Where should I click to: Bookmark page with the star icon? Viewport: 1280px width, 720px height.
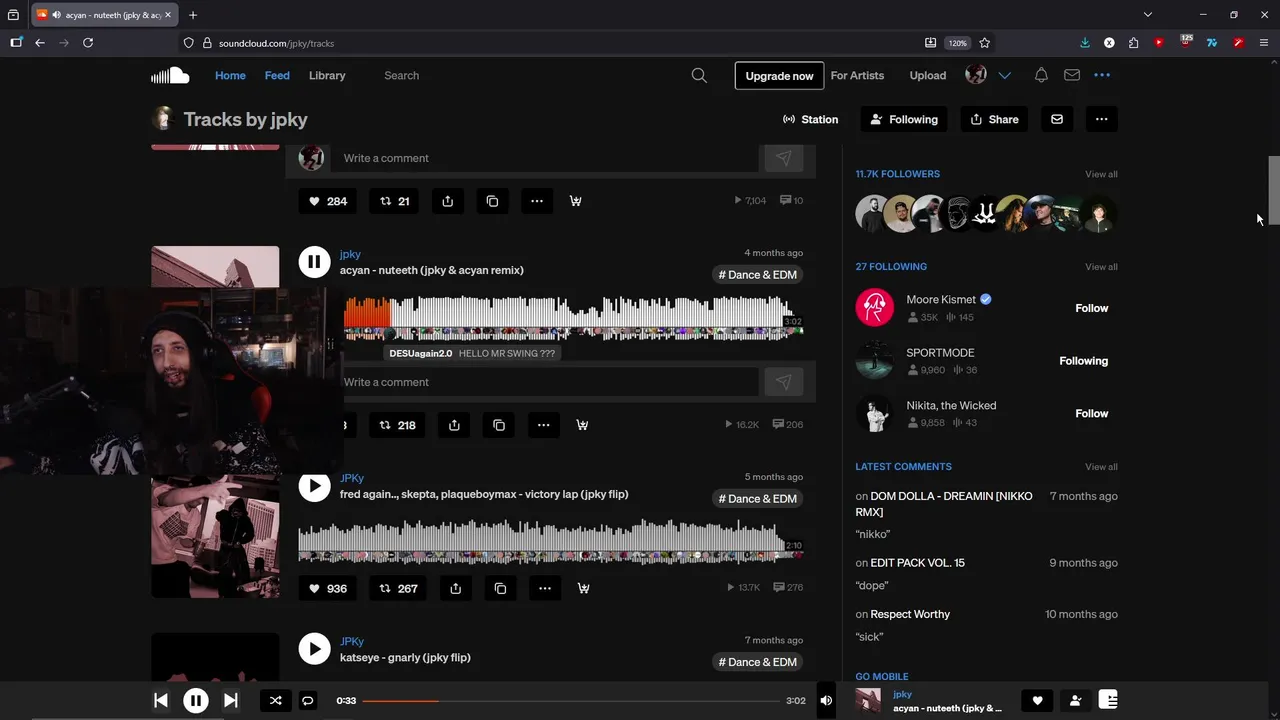985,43
